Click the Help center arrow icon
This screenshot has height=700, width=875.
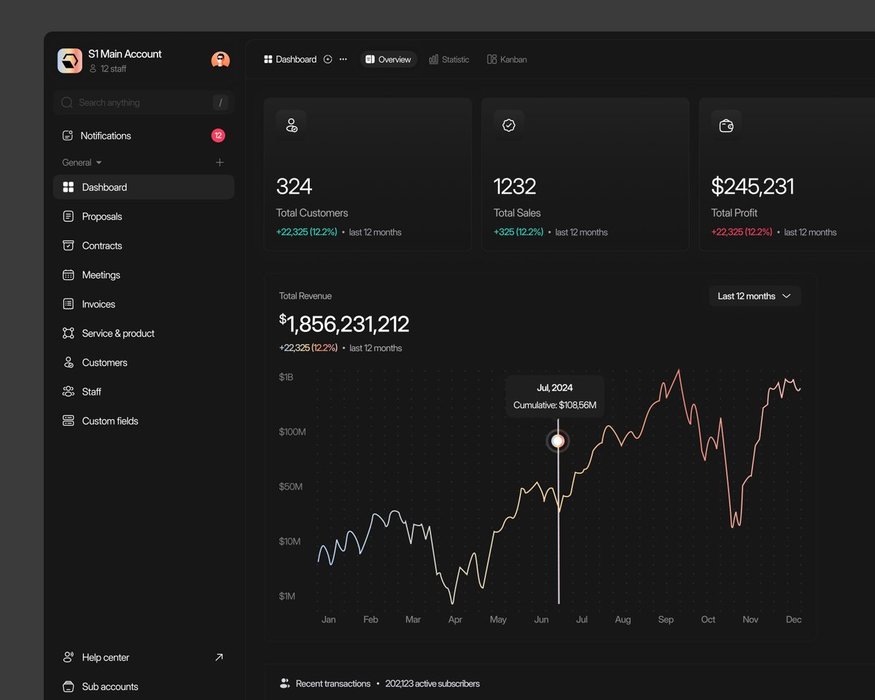coord(219,657)
